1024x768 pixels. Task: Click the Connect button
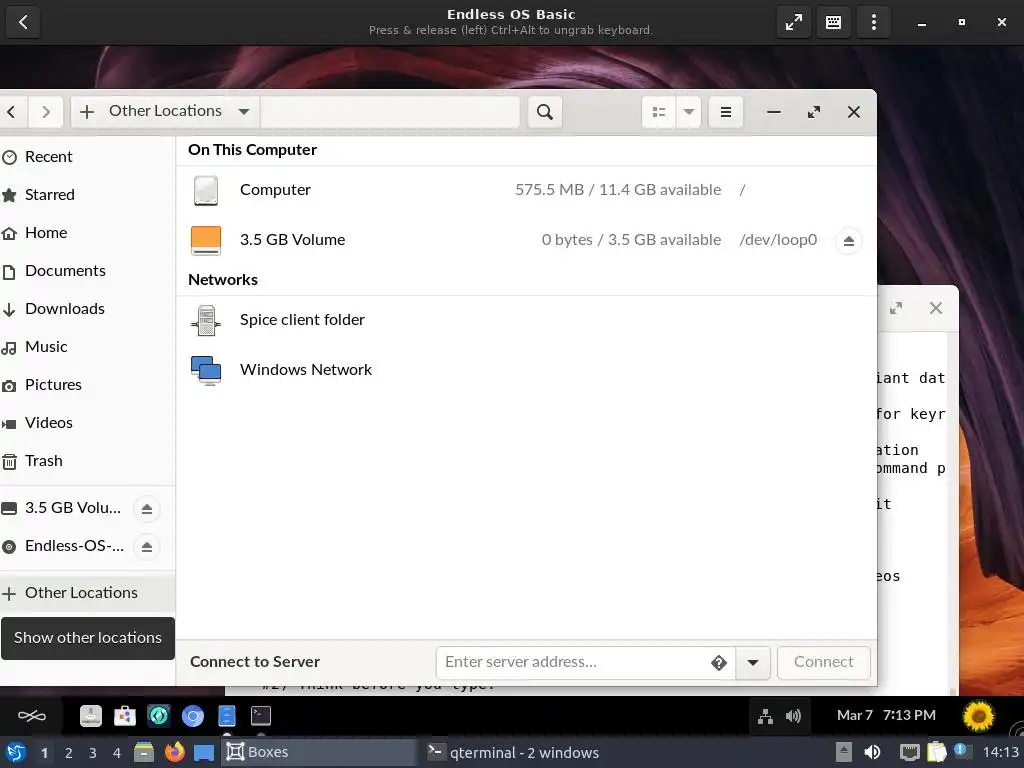pos(824,662)
